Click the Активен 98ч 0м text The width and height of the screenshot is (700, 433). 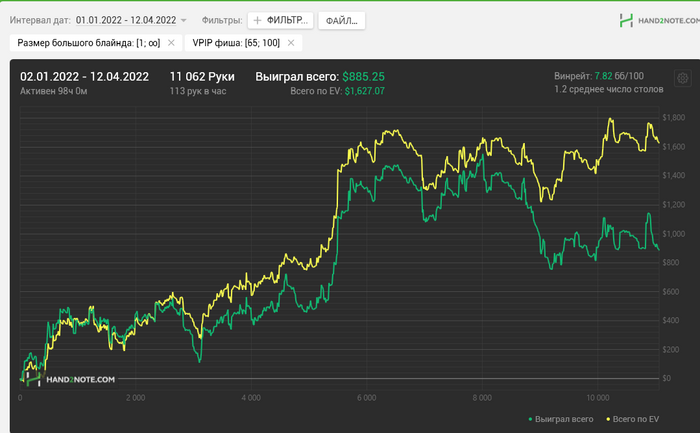click(x=54, y=91)
